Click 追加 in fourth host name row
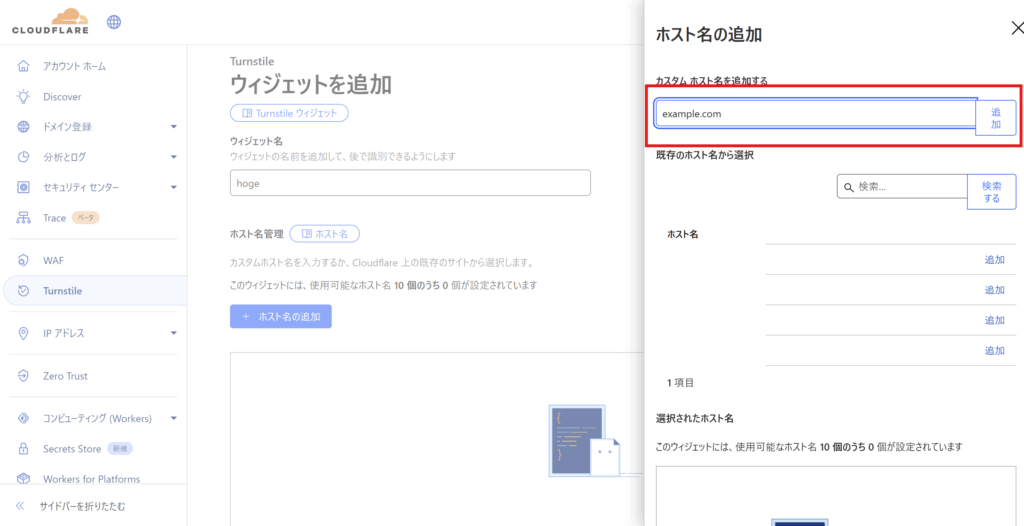 pos(995,350)
